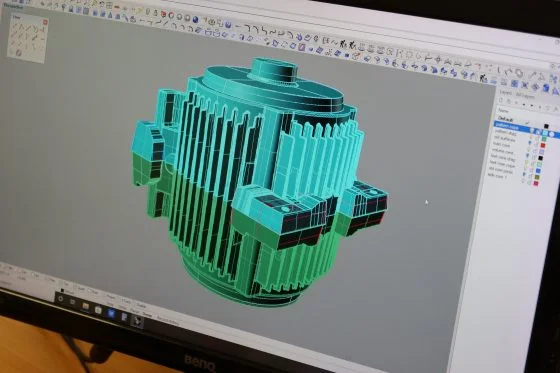Click the white material circle on highlighted layer
560x373 pixels.
(x=552, y=134)
